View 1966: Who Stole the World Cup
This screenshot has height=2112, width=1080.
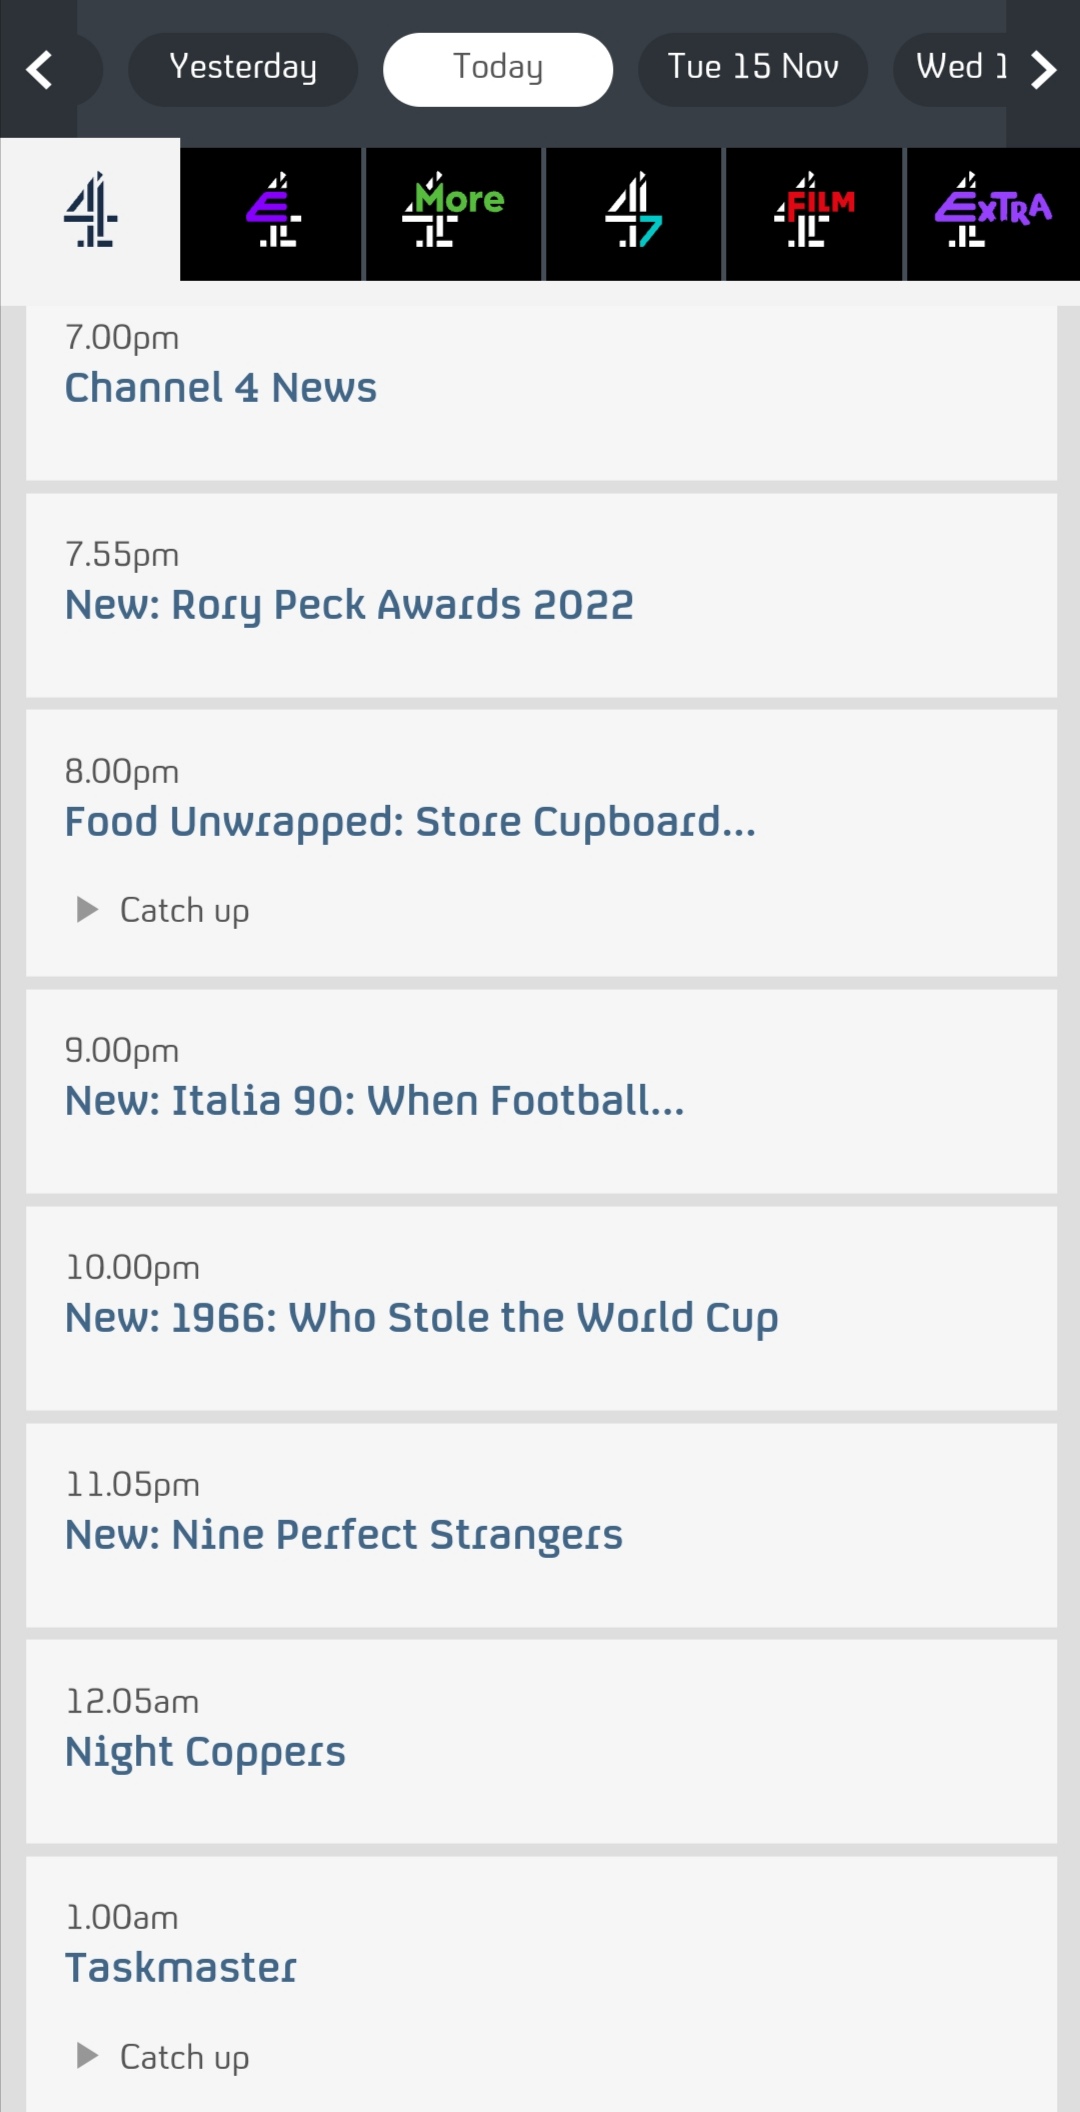(541, 1308)
